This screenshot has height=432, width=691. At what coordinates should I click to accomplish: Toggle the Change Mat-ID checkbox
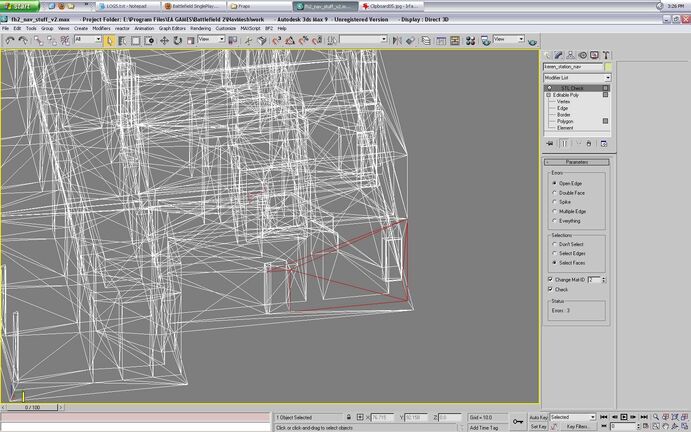tap(550, 279)
